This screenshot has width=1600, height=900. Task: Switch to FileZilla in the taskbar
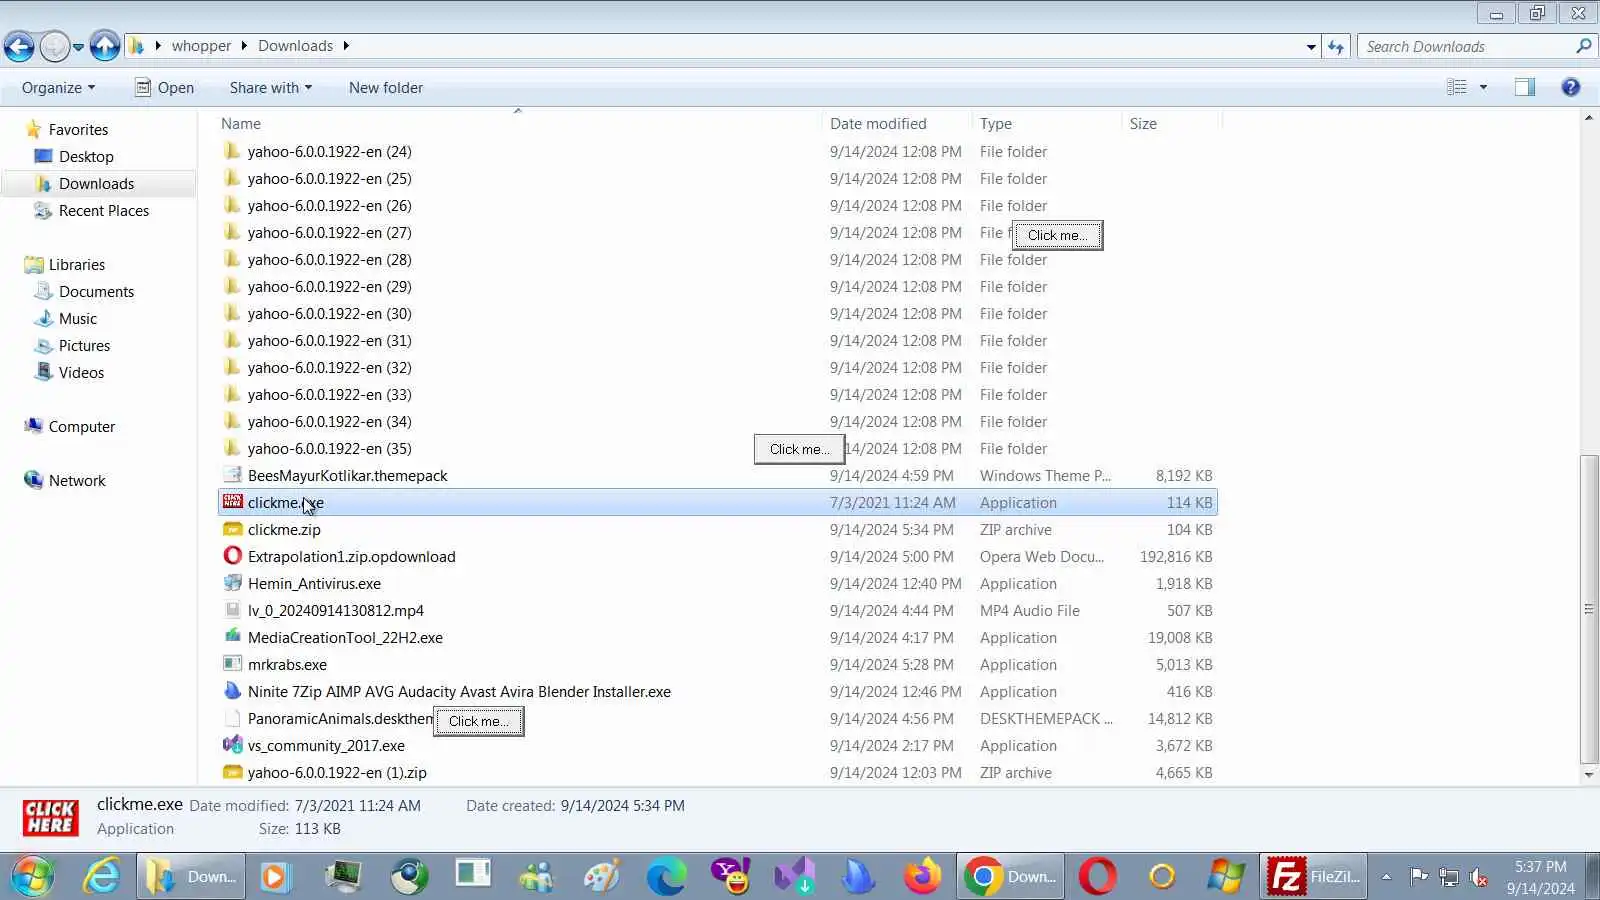pos(1314,877)
